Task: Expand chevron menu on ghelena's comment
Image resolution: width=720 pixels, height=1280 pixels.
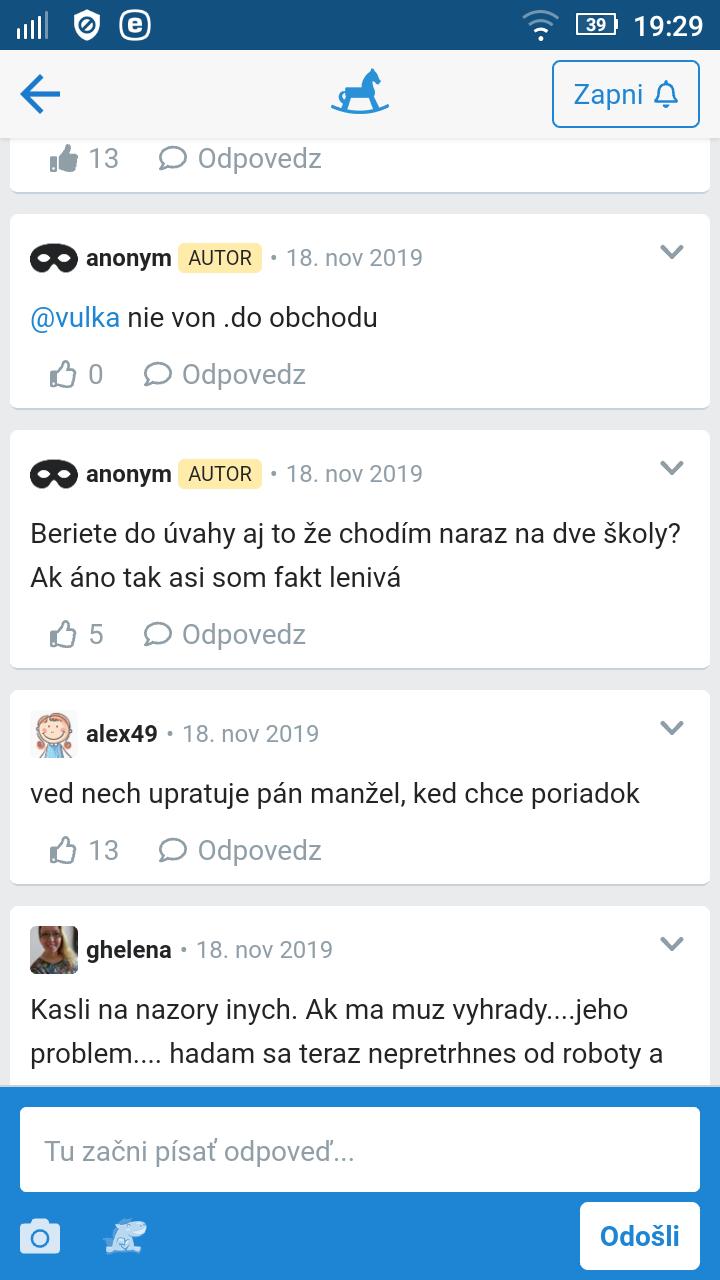Action: tap(672, 944)
